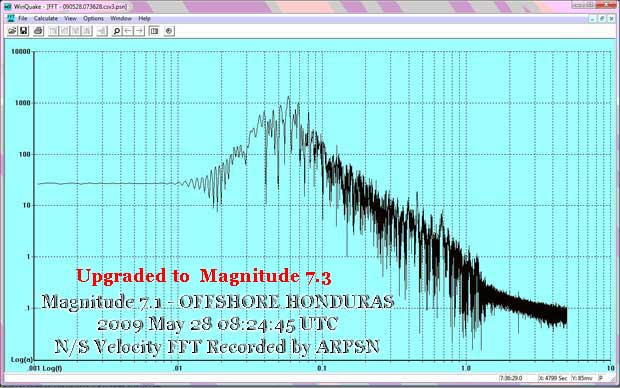The image size is (620, 388).
Task: Open the Options menu
Action: click(93, 19)
